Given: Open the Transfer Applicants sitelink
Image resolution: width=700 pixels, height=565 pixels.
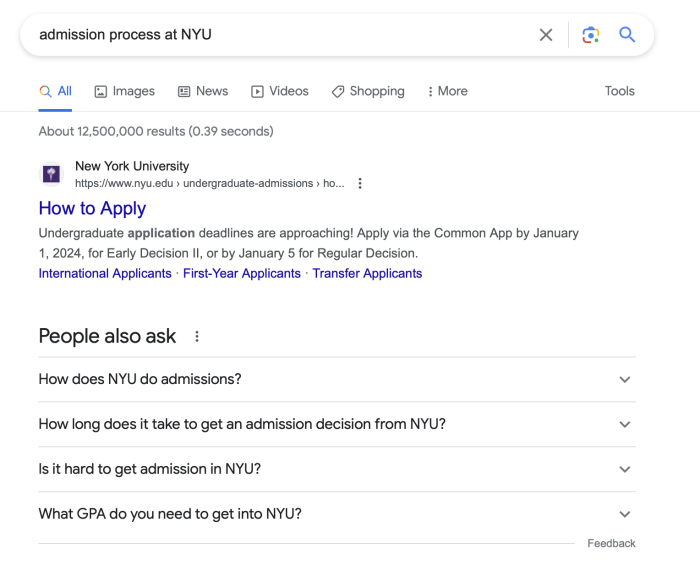Looking at the screenshot, I should 367,273.
